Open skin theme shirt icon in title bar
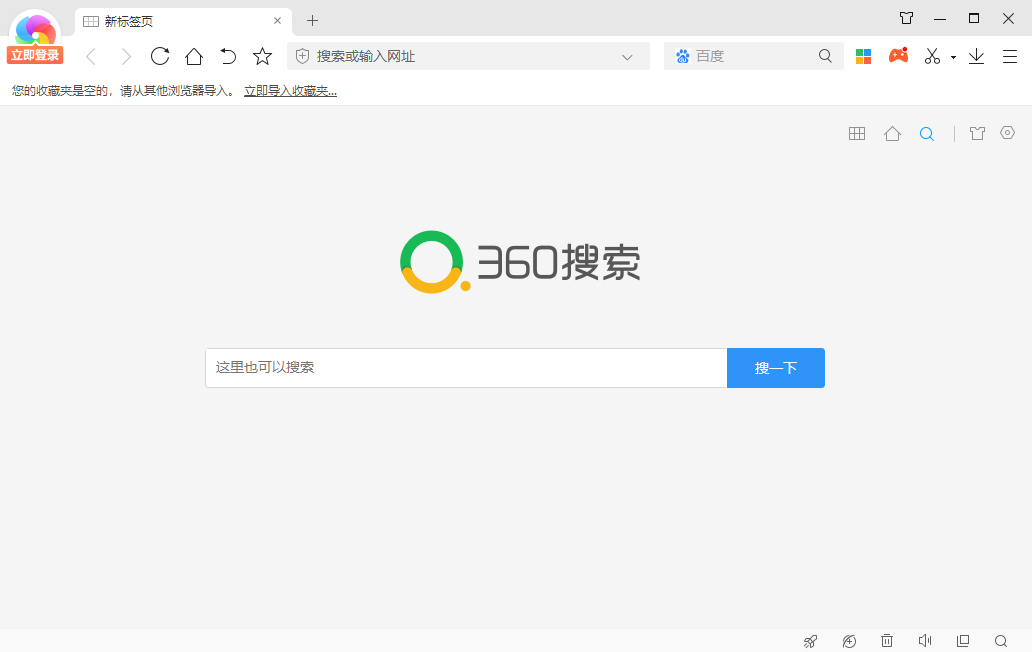Image resolution: width=1032 pixels, height=652 pixels. (906, 18)
